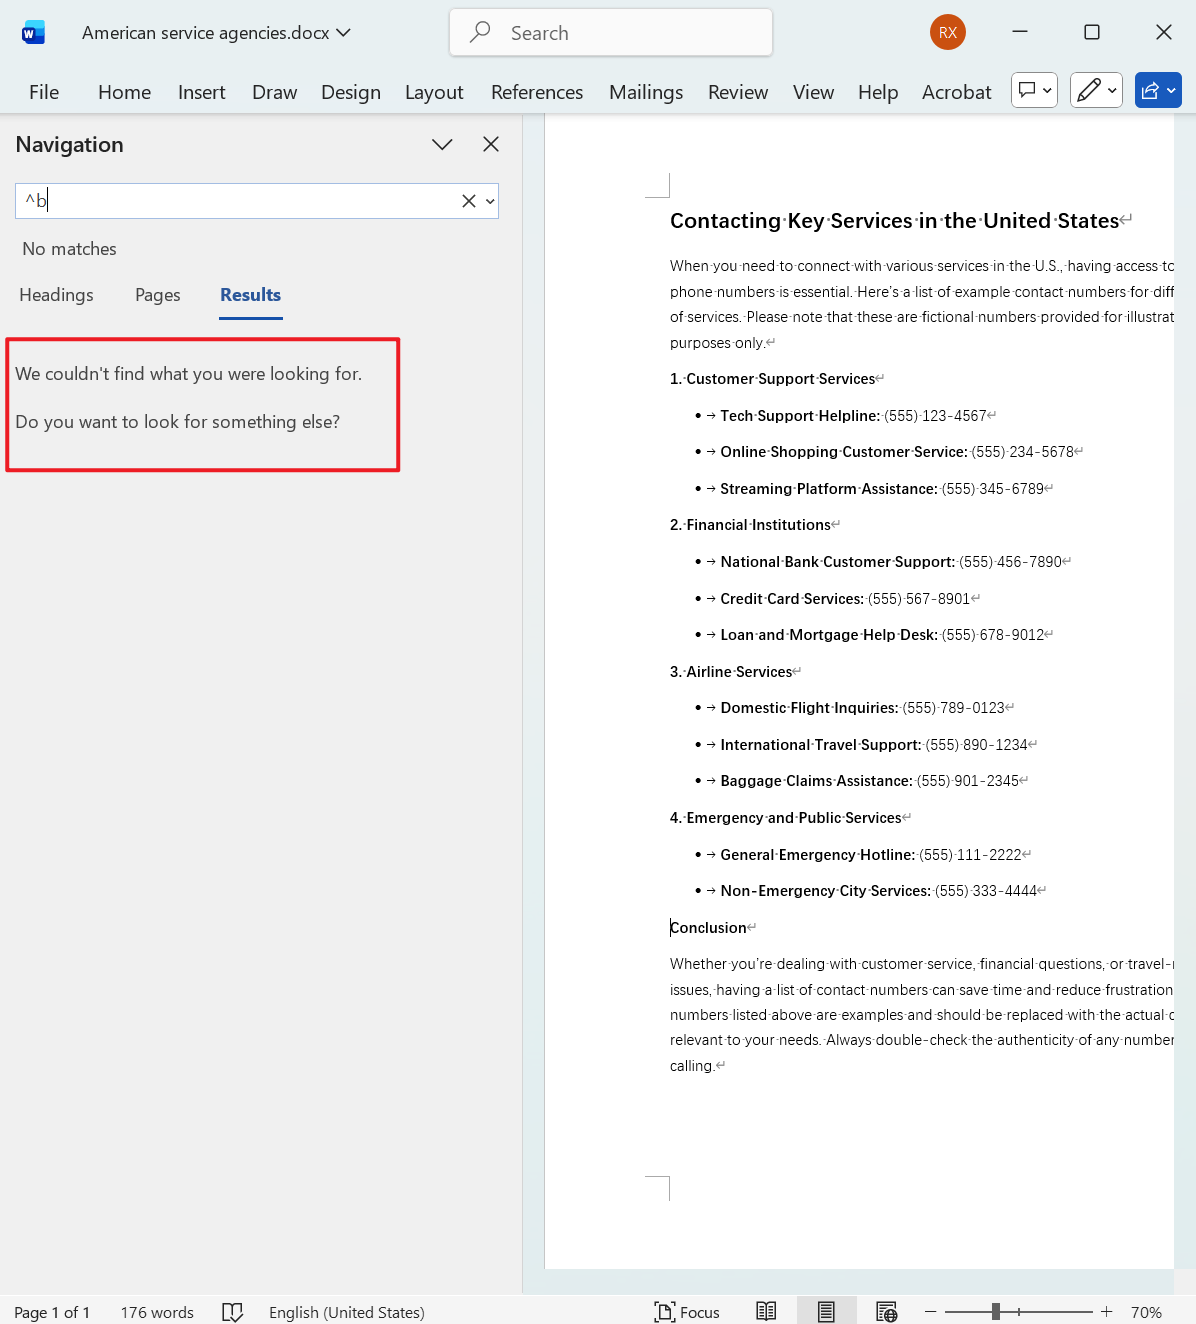Activate the pen drawing tool
1196x1324 pixels.
pyautogui.click(x=1090, y=90)
